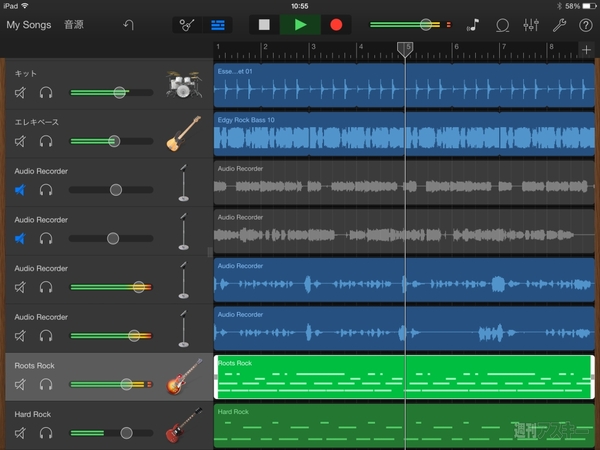The image size is (600, 450).
Task: Select the Roots Rock guitar icon
Action: click(x=182, y=379)
